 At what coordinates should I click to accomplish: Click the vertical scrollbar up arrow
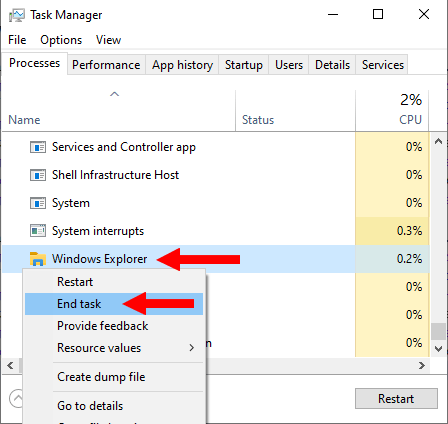[438, 141]
